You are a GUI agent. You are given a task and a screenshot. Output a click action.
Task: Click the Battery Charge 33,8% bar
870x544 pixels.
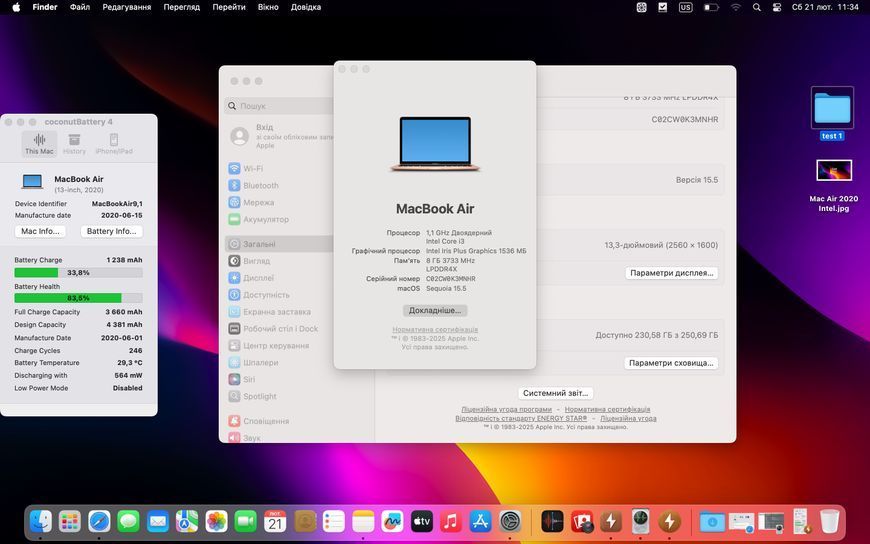78,273
